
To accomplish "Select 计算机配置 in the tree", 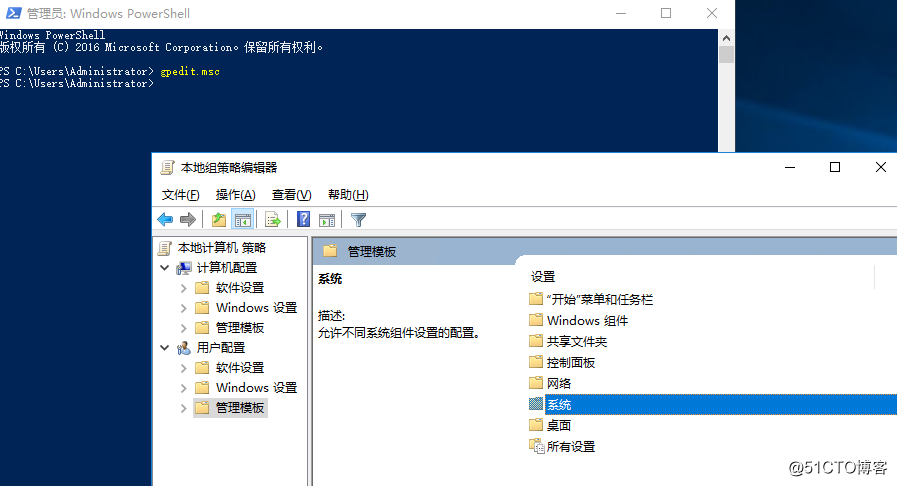I will (x=227, y=268).
